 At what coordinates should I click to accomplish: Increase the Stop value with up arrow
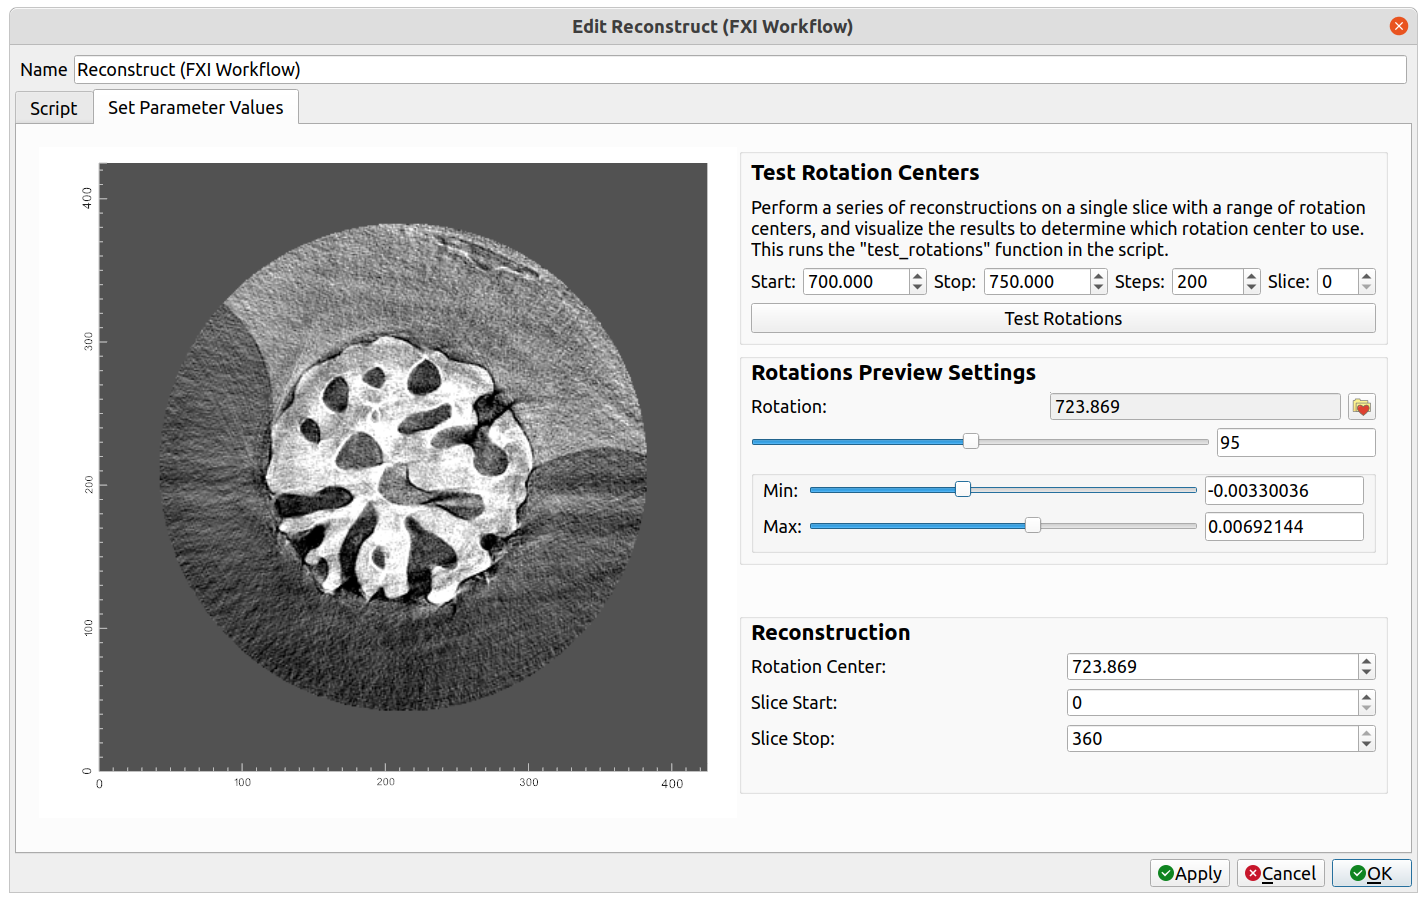pos(1099,276)
